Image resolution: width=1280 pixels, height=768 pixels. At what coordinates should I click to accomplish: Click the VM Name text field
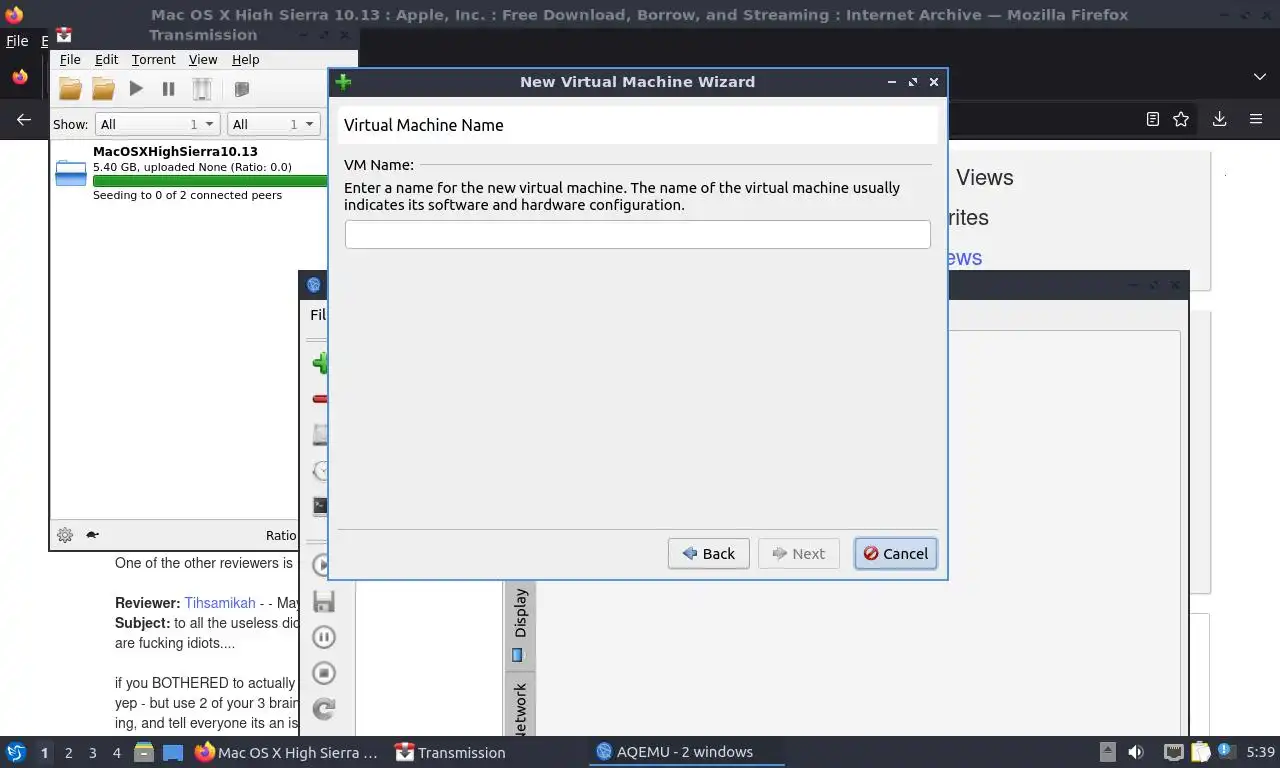pos(637,234)
